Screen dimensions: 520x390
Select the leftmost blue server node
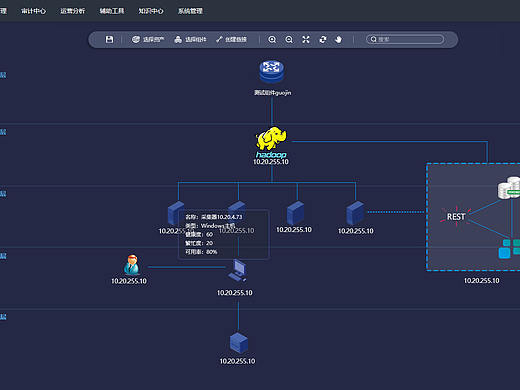(176, 213)
